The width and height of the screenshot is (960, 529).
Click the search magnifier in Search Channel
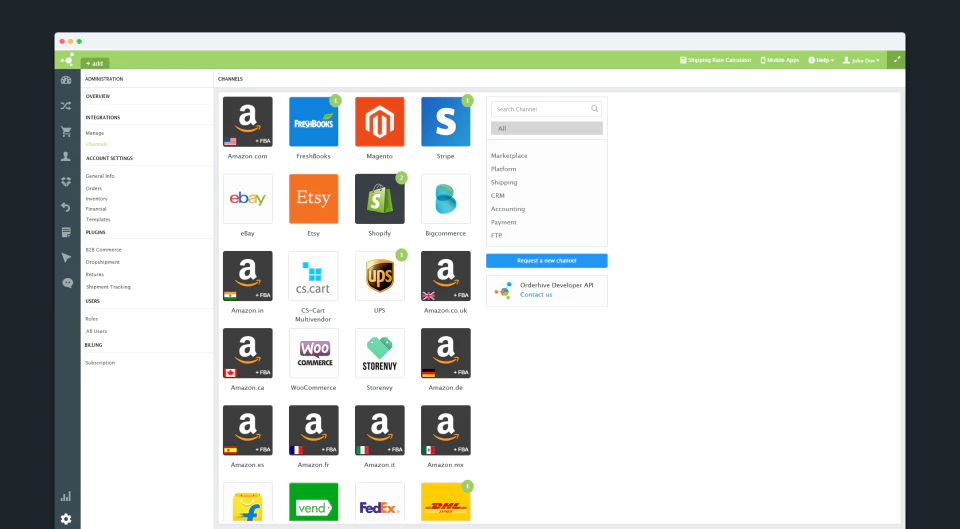pos(594,109)
